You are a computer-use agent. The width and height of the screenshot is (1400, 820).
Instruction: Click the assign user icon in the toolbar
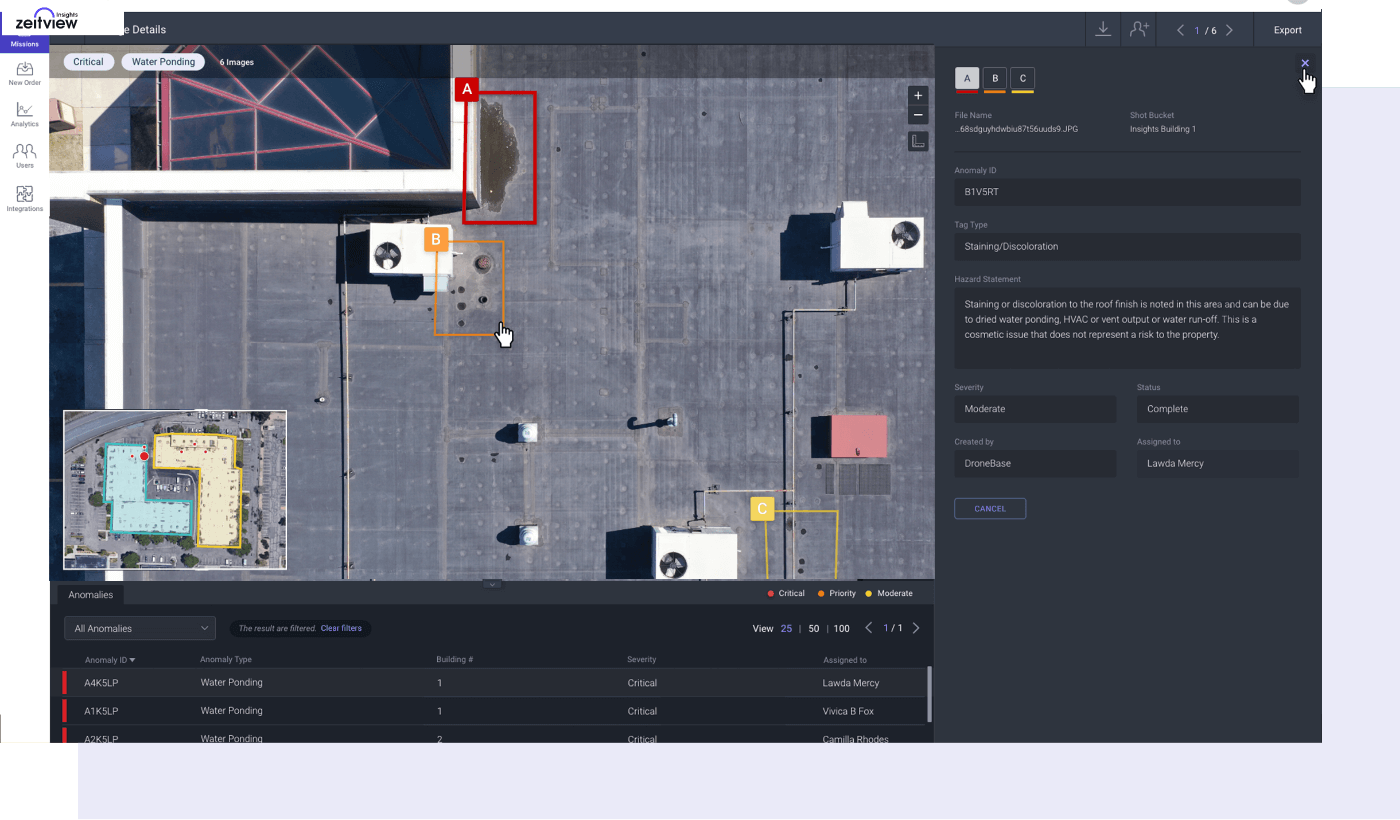click(x=1138, y=29)
